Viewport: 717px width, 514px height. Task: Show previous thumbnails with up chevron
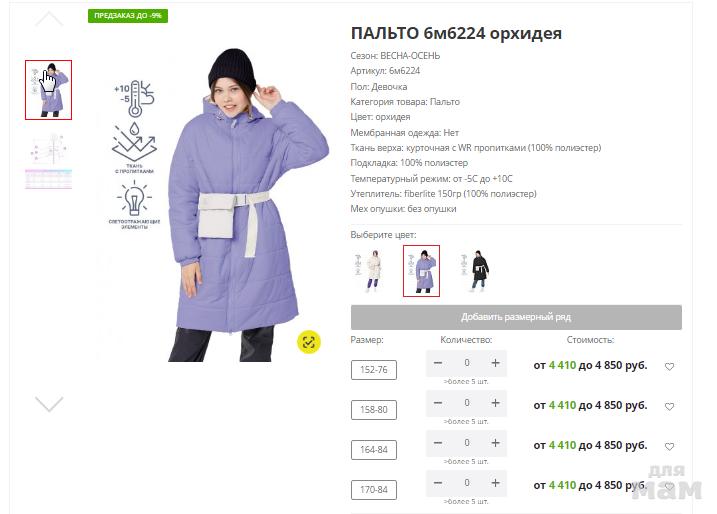pyautogui.click(x=49, y=19)
